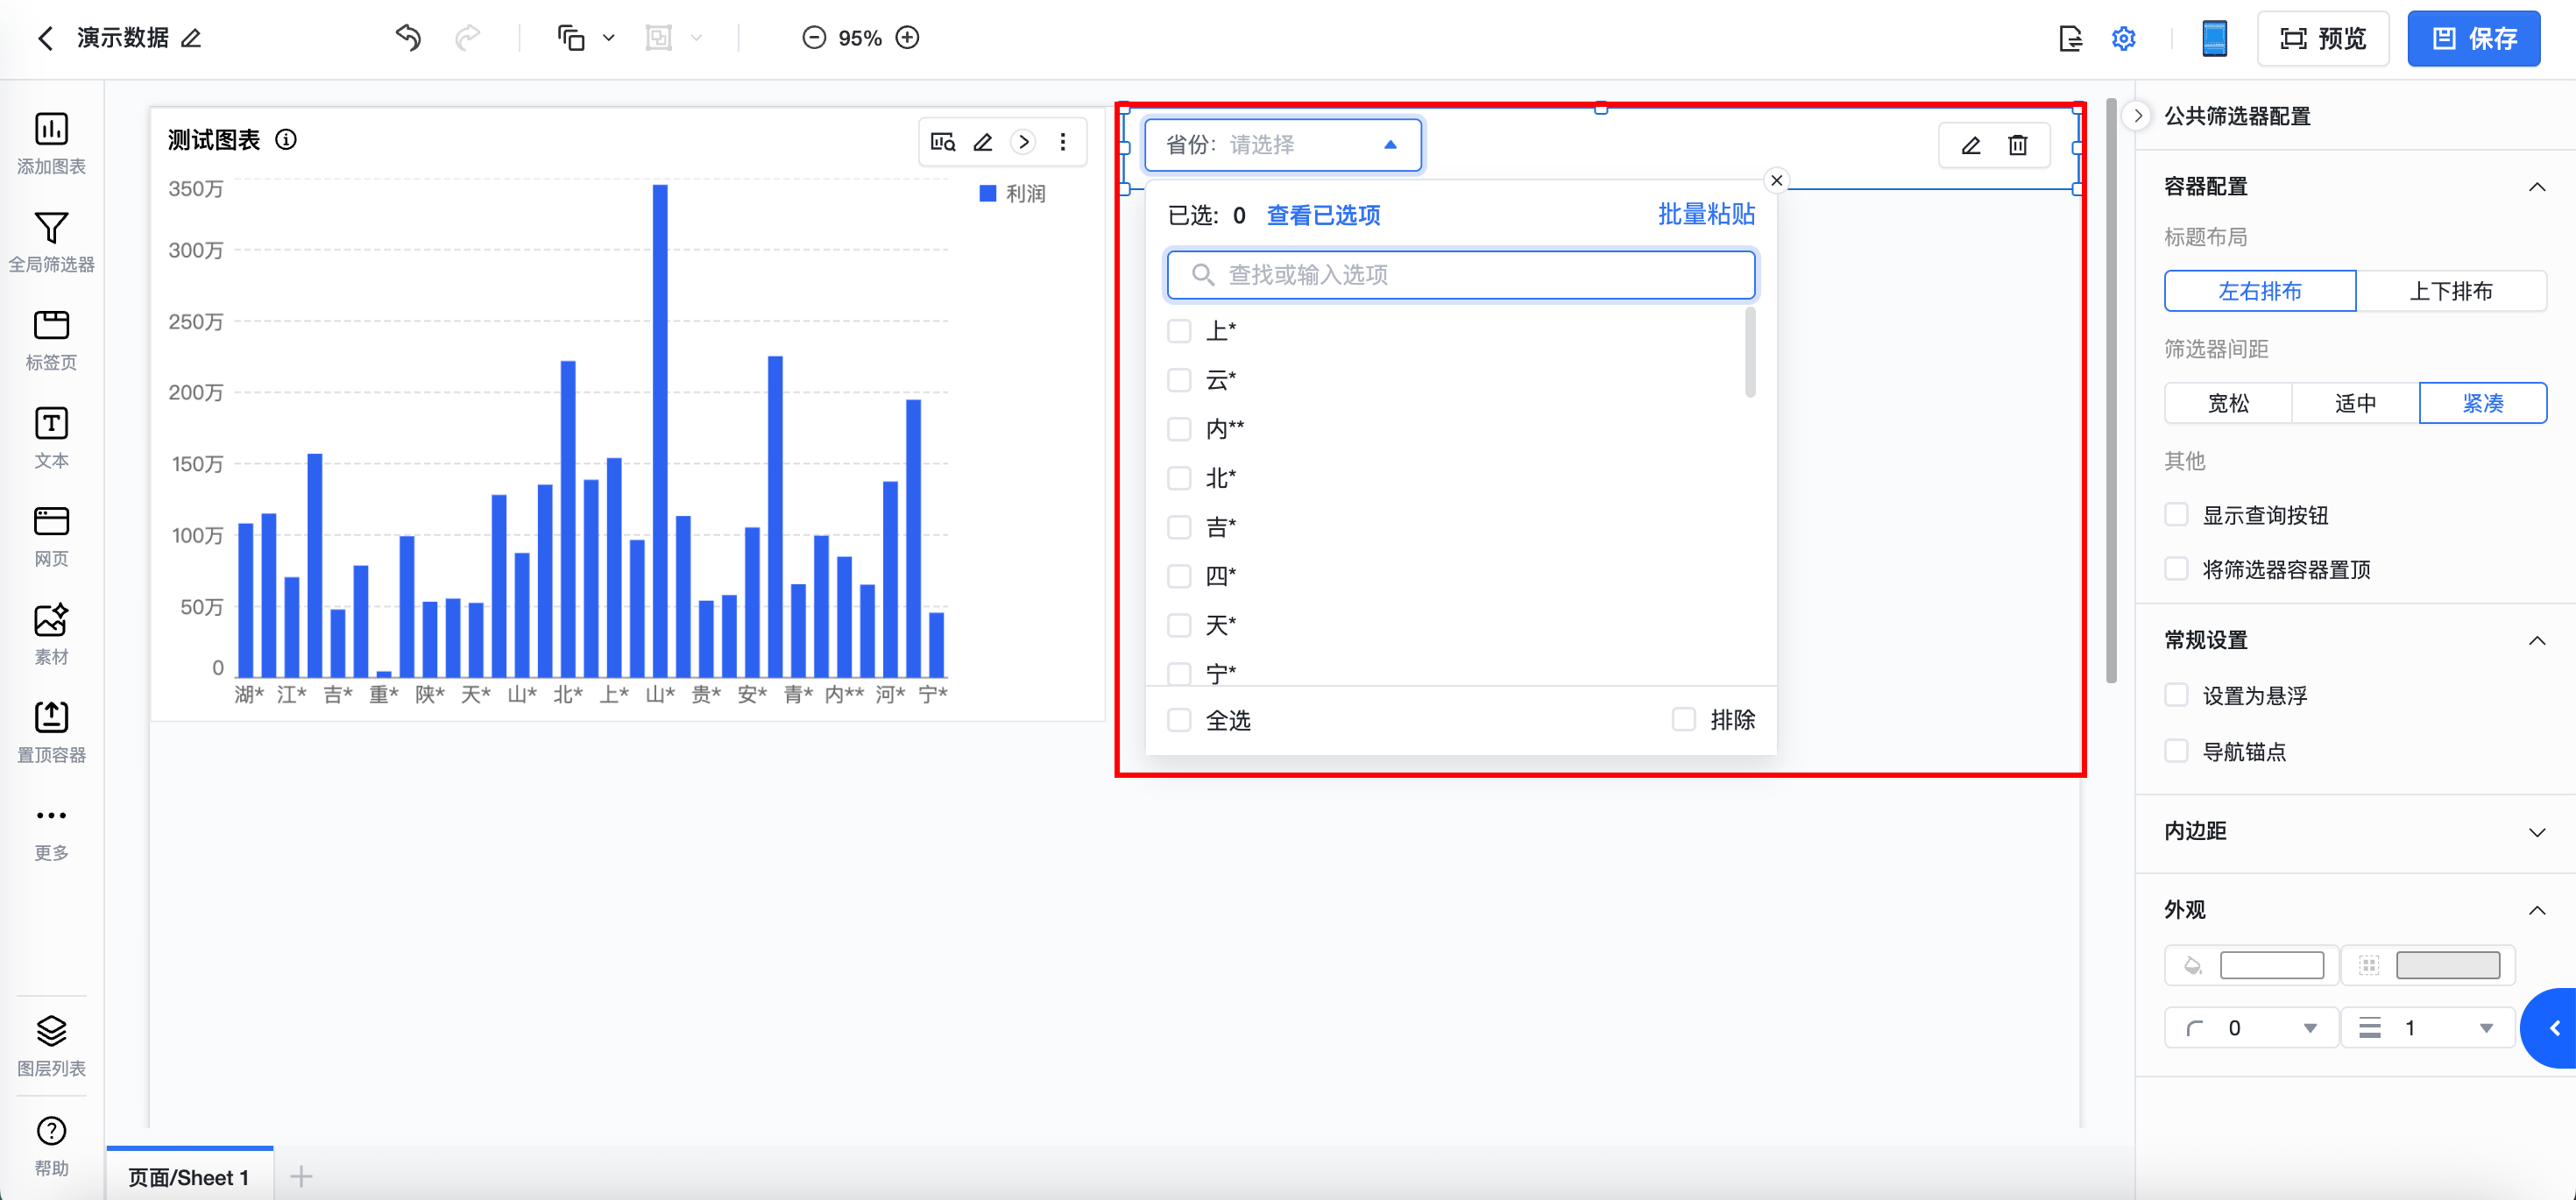The width and height of the screenshot is (2576, 1200).
Task: Select the 上下排布 layout option
Action: pyautogui.click(x=2450, y=291)
